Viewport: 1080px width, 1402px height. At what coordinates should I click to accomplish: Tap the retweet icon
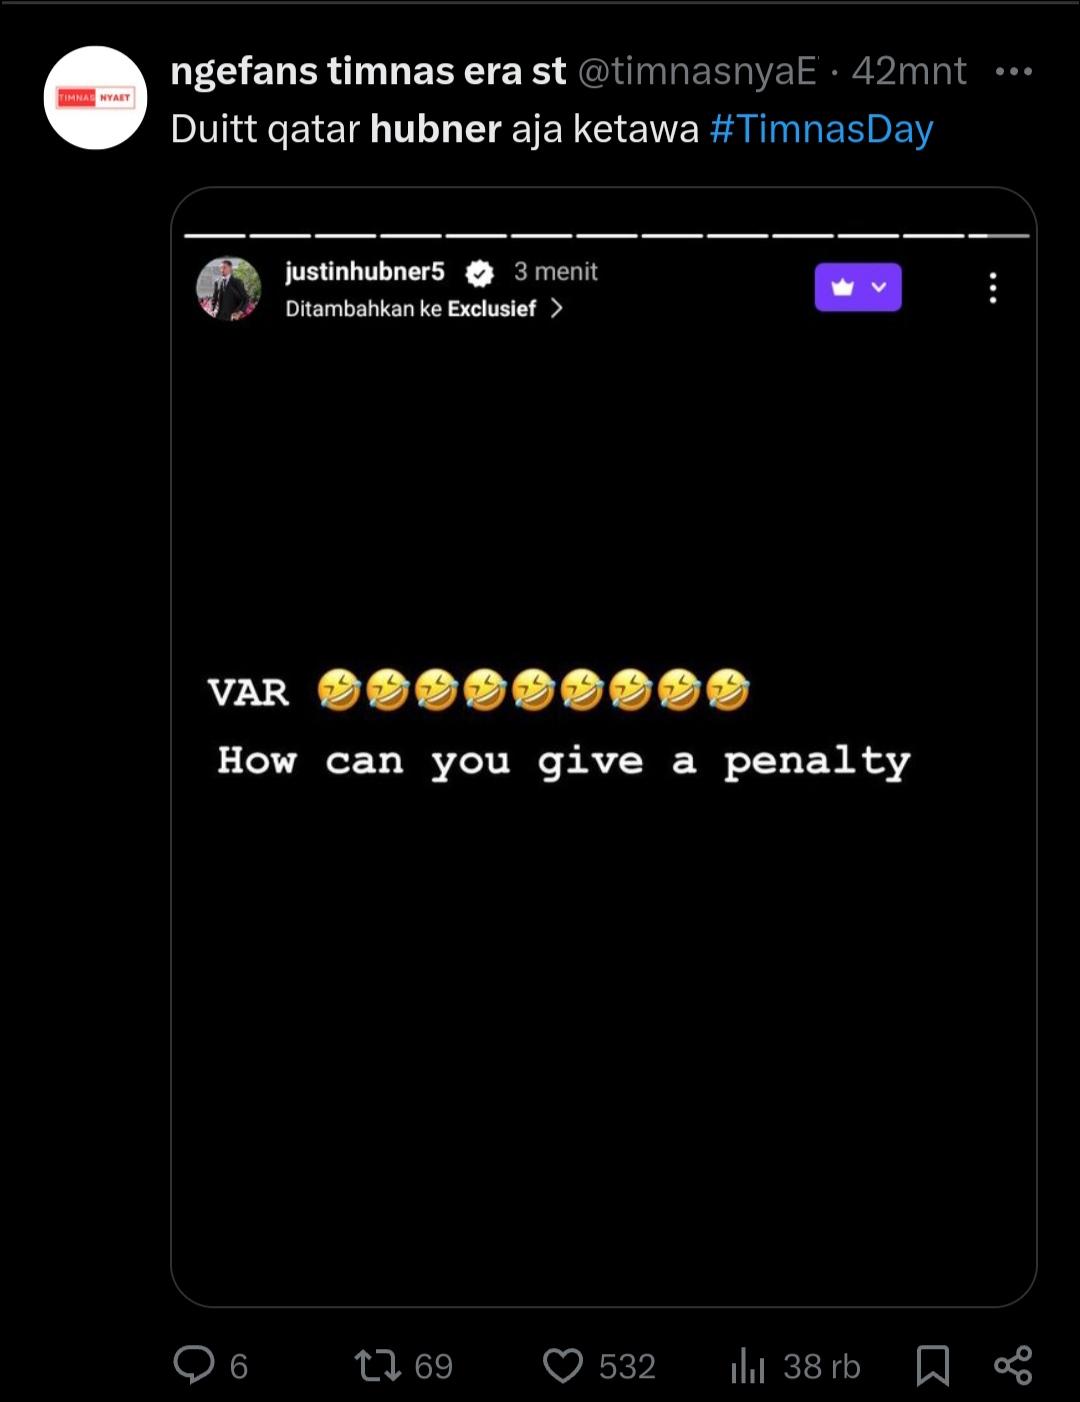378,1365
